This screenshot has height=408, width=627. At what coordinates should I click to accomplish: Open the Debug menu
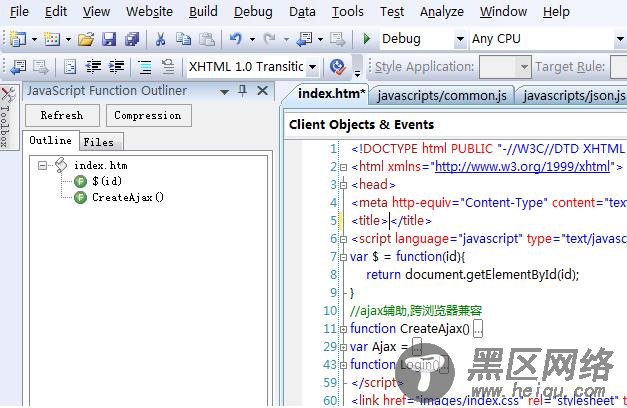253,12
